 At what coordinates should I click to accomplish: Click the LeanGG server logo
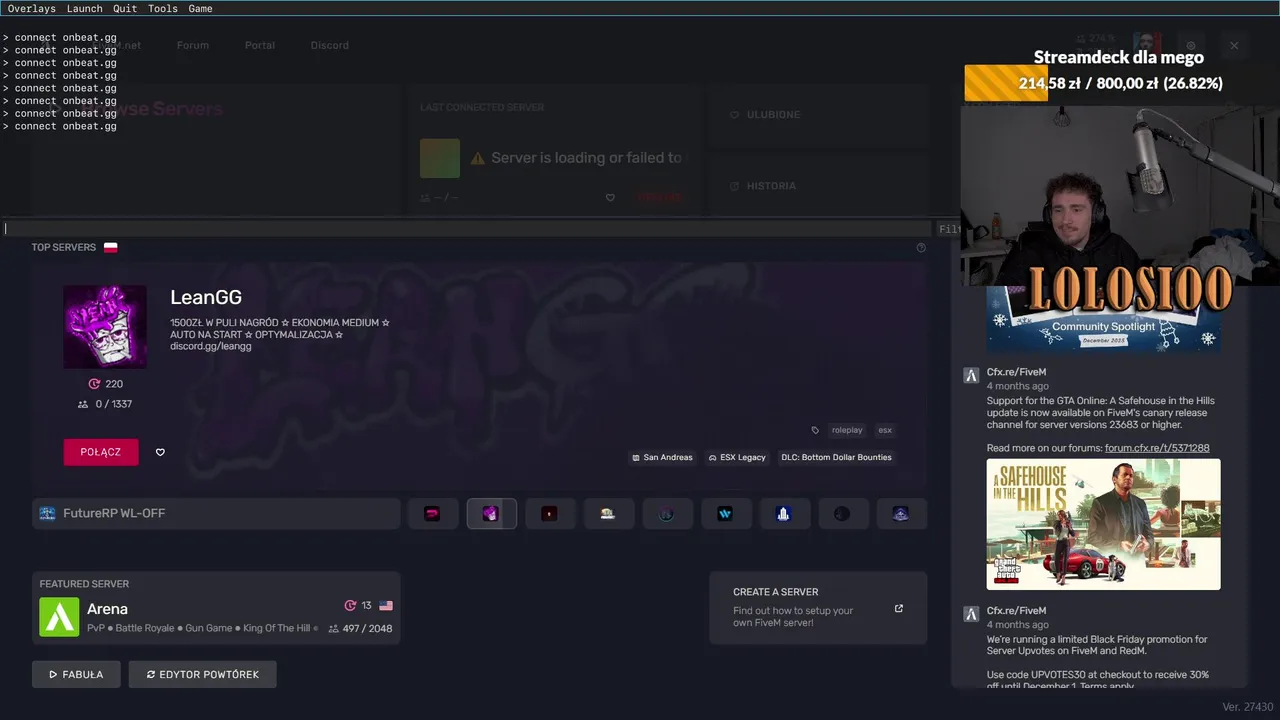point(105,327)
